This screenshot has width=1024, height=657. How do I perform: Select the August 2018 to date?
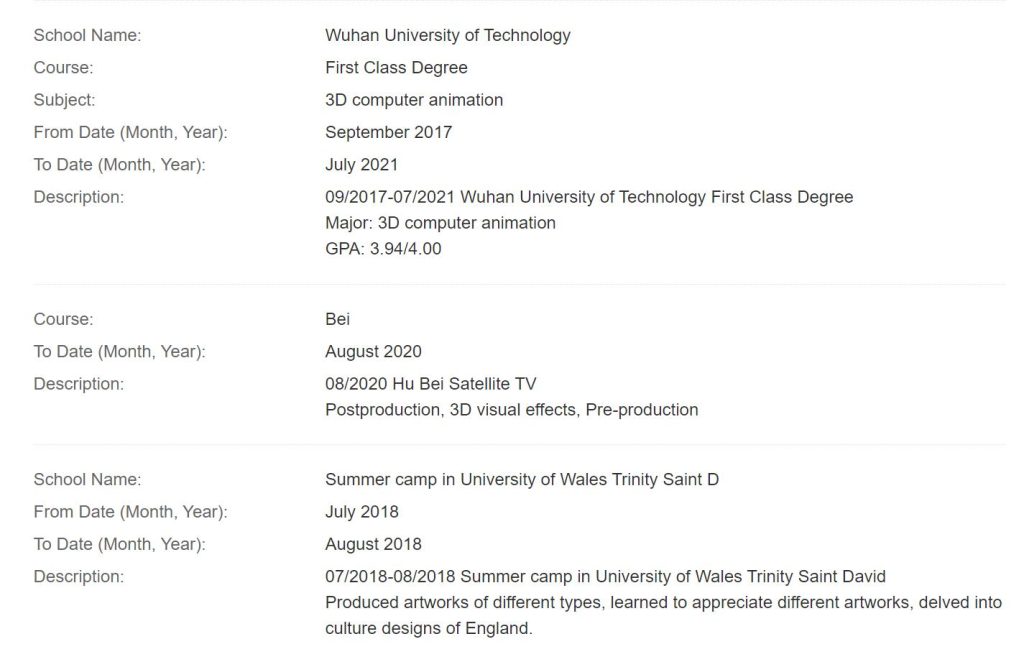click(x=373, y=545)
